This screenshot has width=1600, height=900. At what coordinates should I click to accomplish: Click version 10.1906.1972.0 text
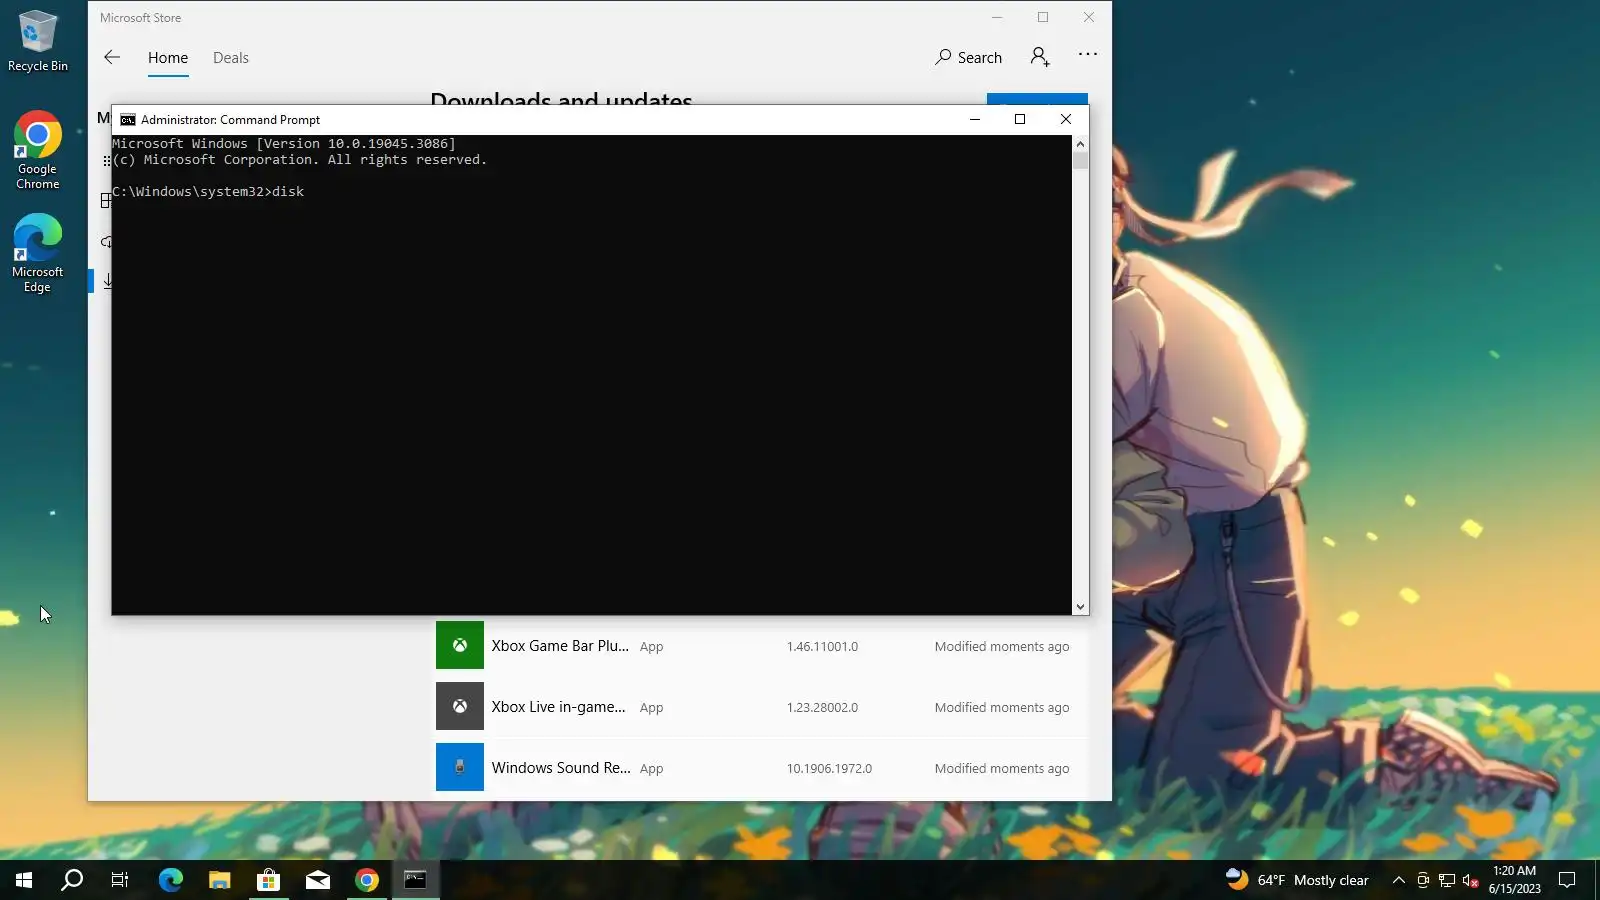pyautogui.click(x=829, y=769)
